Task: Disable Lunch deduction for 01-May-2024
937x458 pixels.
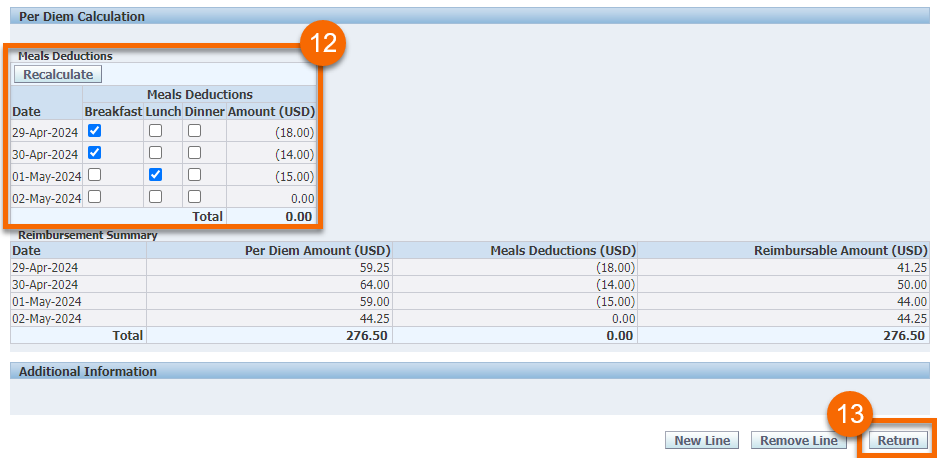Action: [x=155, y=175]
